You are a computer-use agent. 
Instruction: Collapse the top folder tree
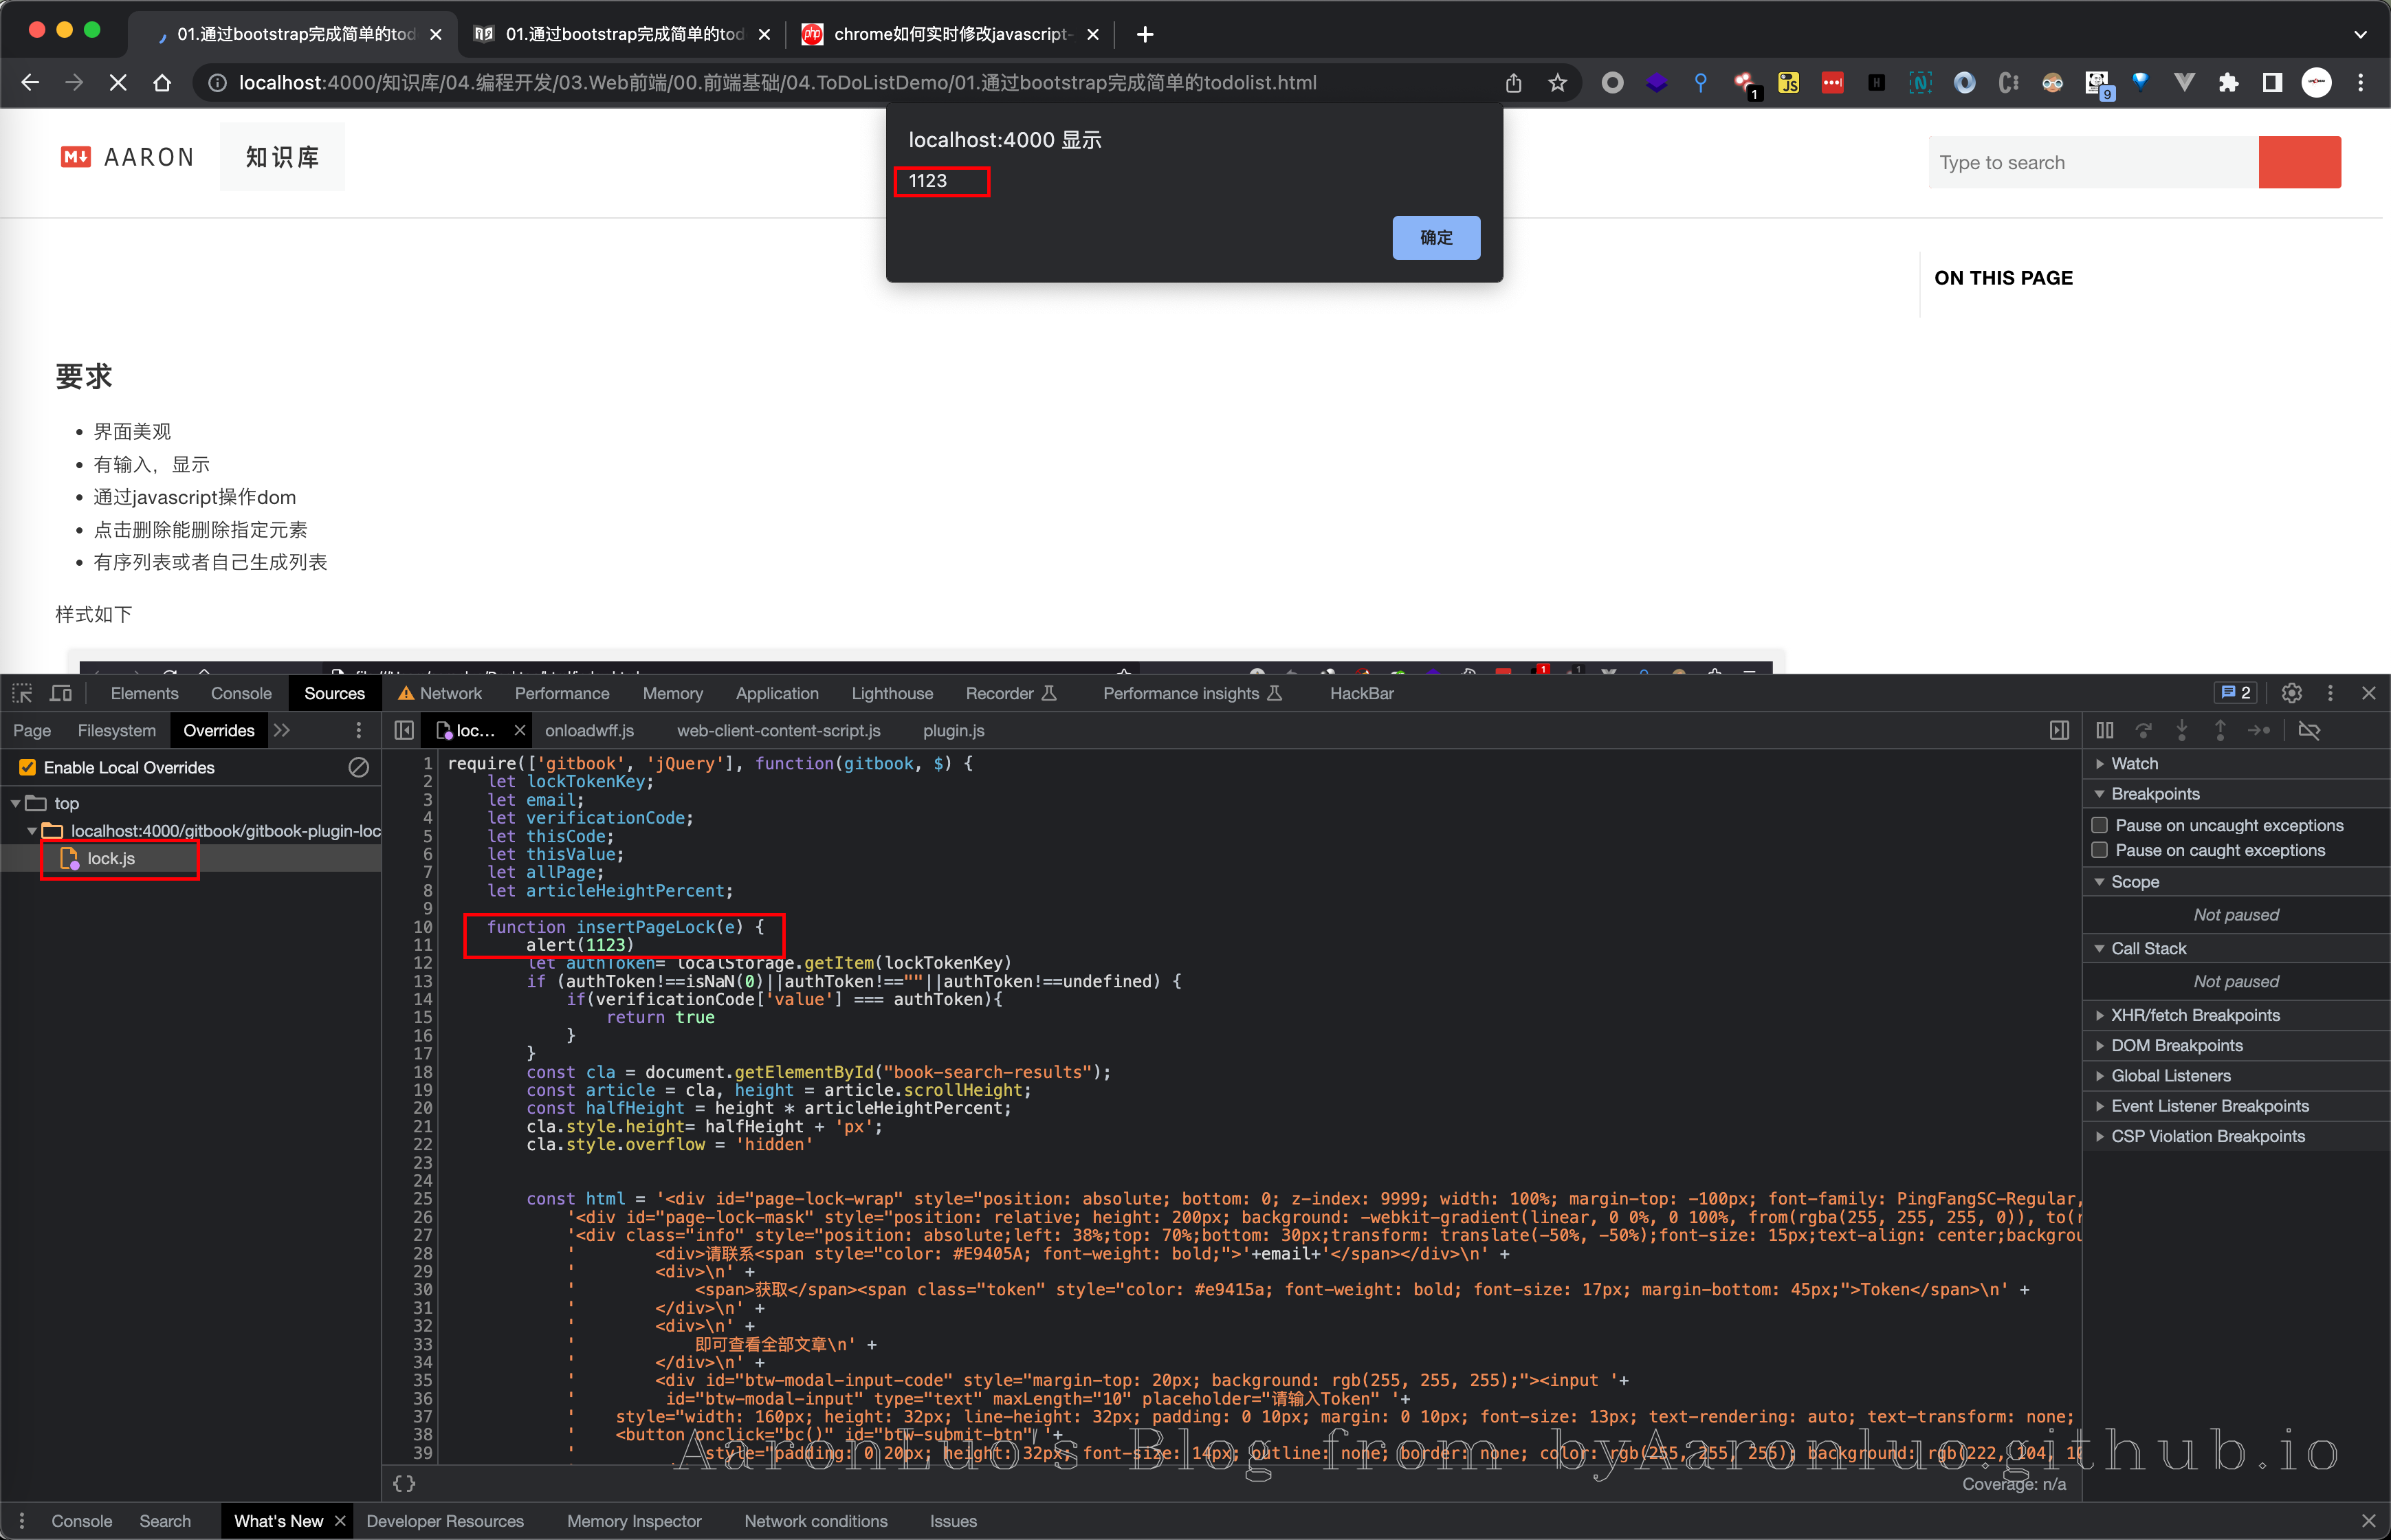point(16,803)
